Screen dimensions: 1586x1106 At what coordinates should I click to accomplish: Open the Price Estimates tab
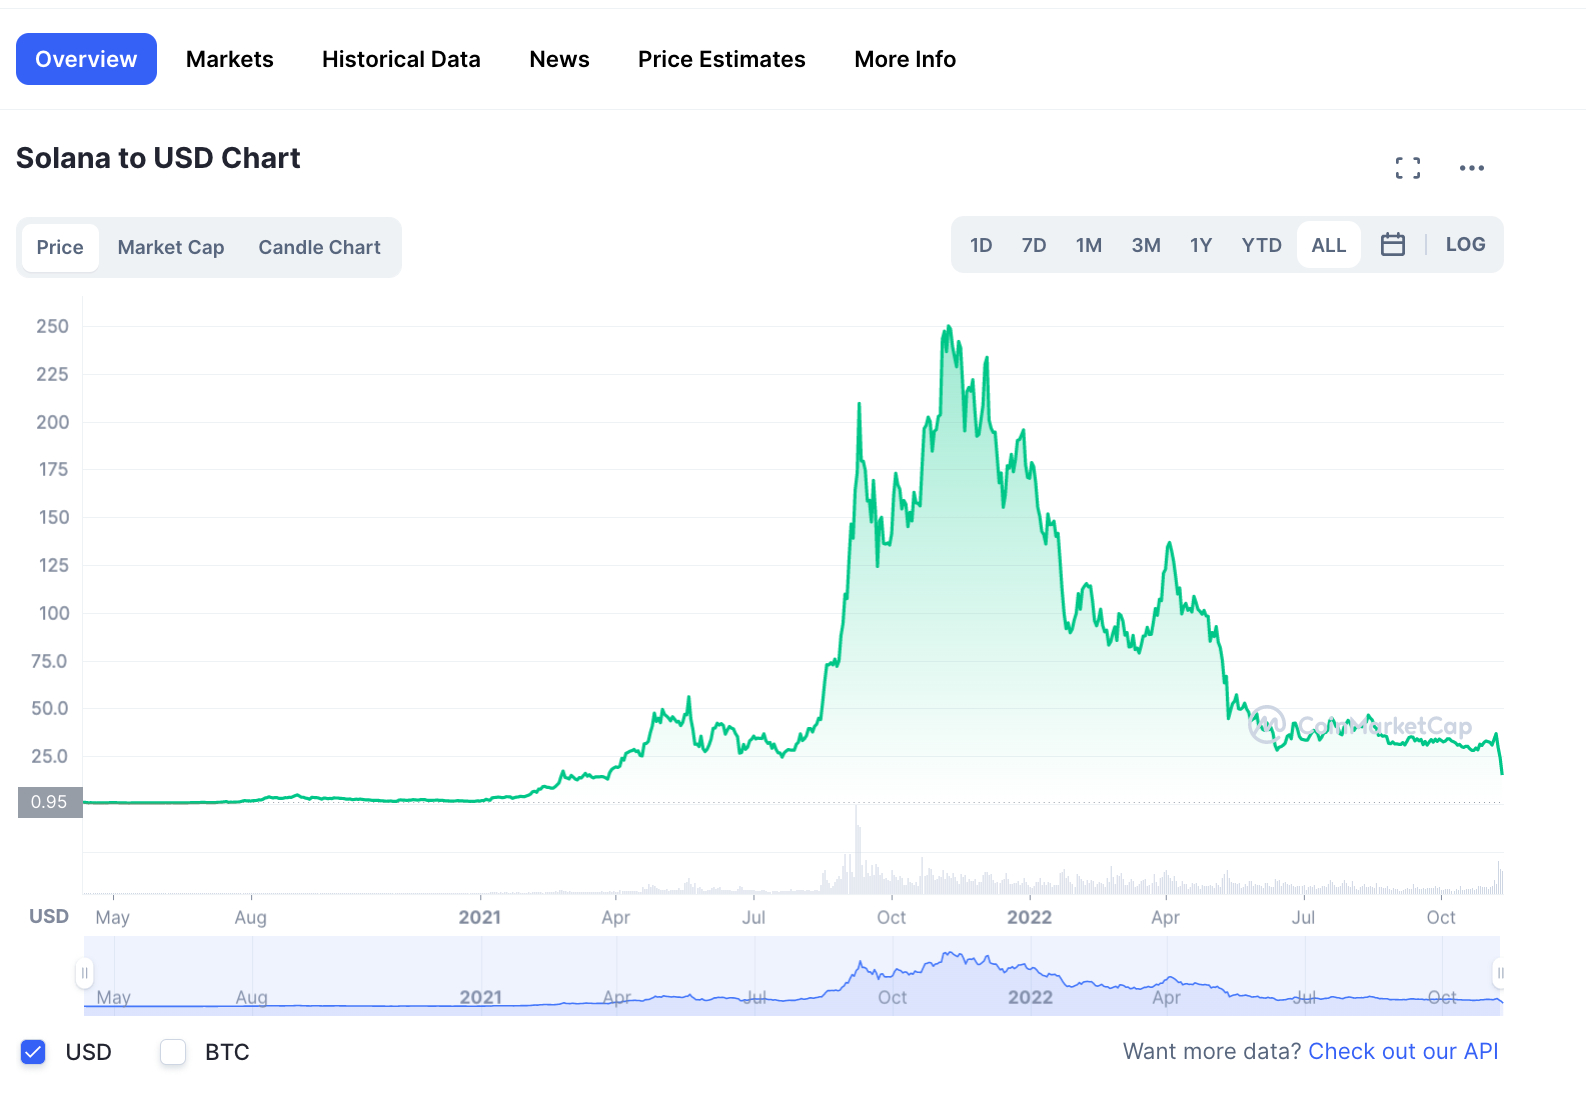point(721,59)
